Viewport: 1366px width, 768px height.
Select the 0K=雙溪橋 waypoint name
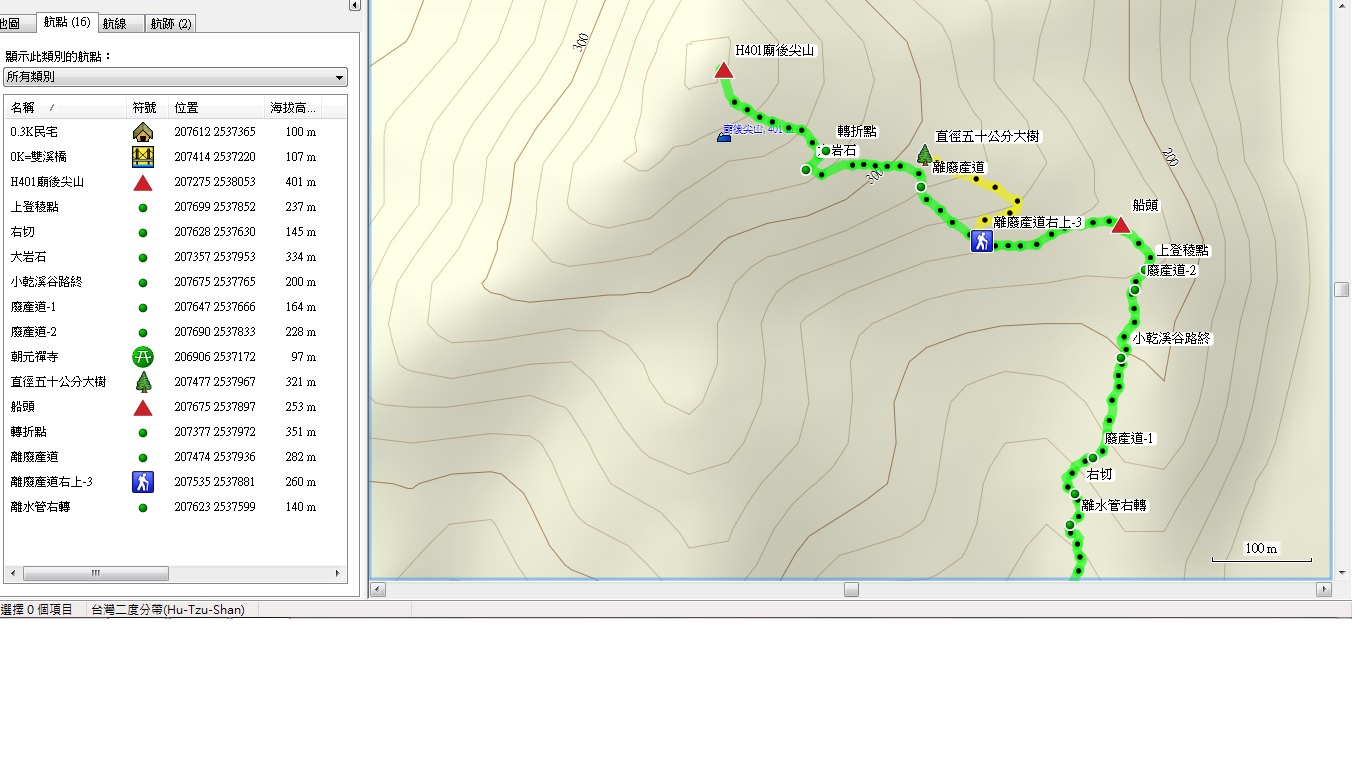[x=39, y=157]
